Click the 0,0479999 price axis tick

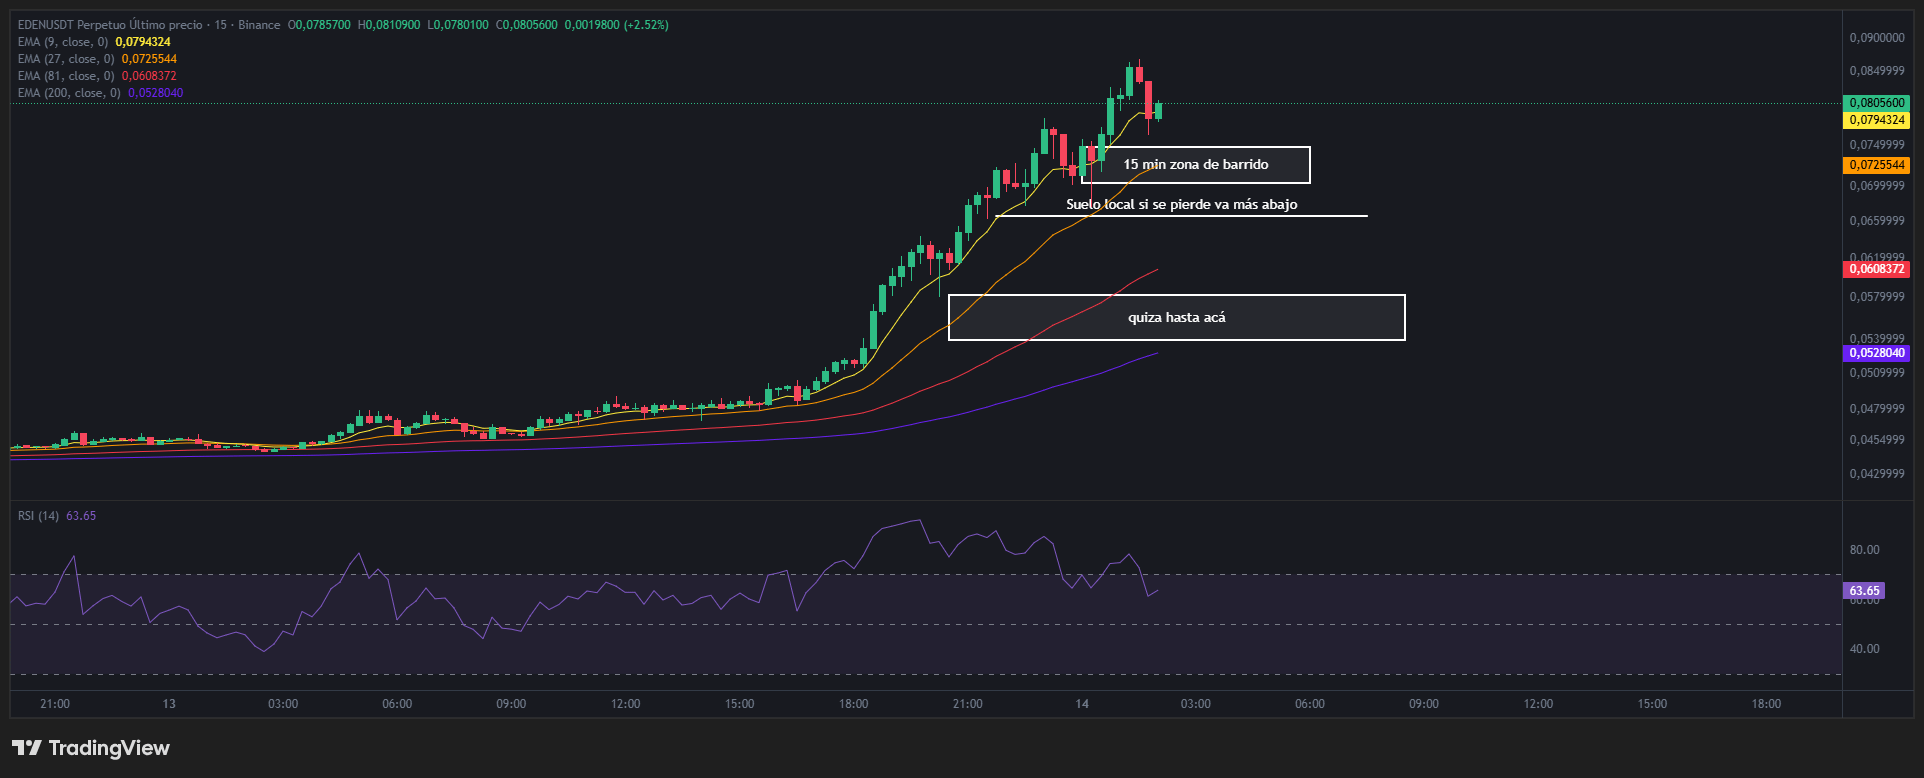coord(1877,409)
